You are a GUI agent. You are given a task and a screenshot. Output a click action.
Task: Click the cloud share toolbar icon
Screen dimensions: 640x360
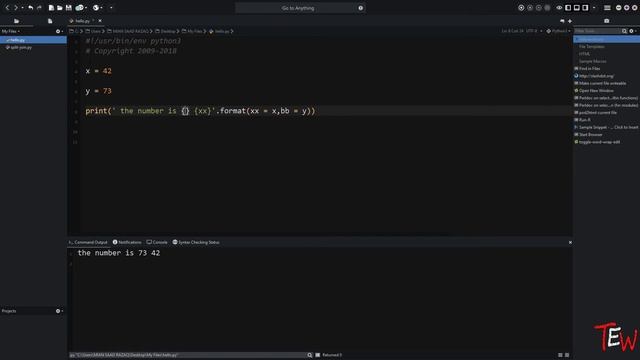[x=79, y=8]
